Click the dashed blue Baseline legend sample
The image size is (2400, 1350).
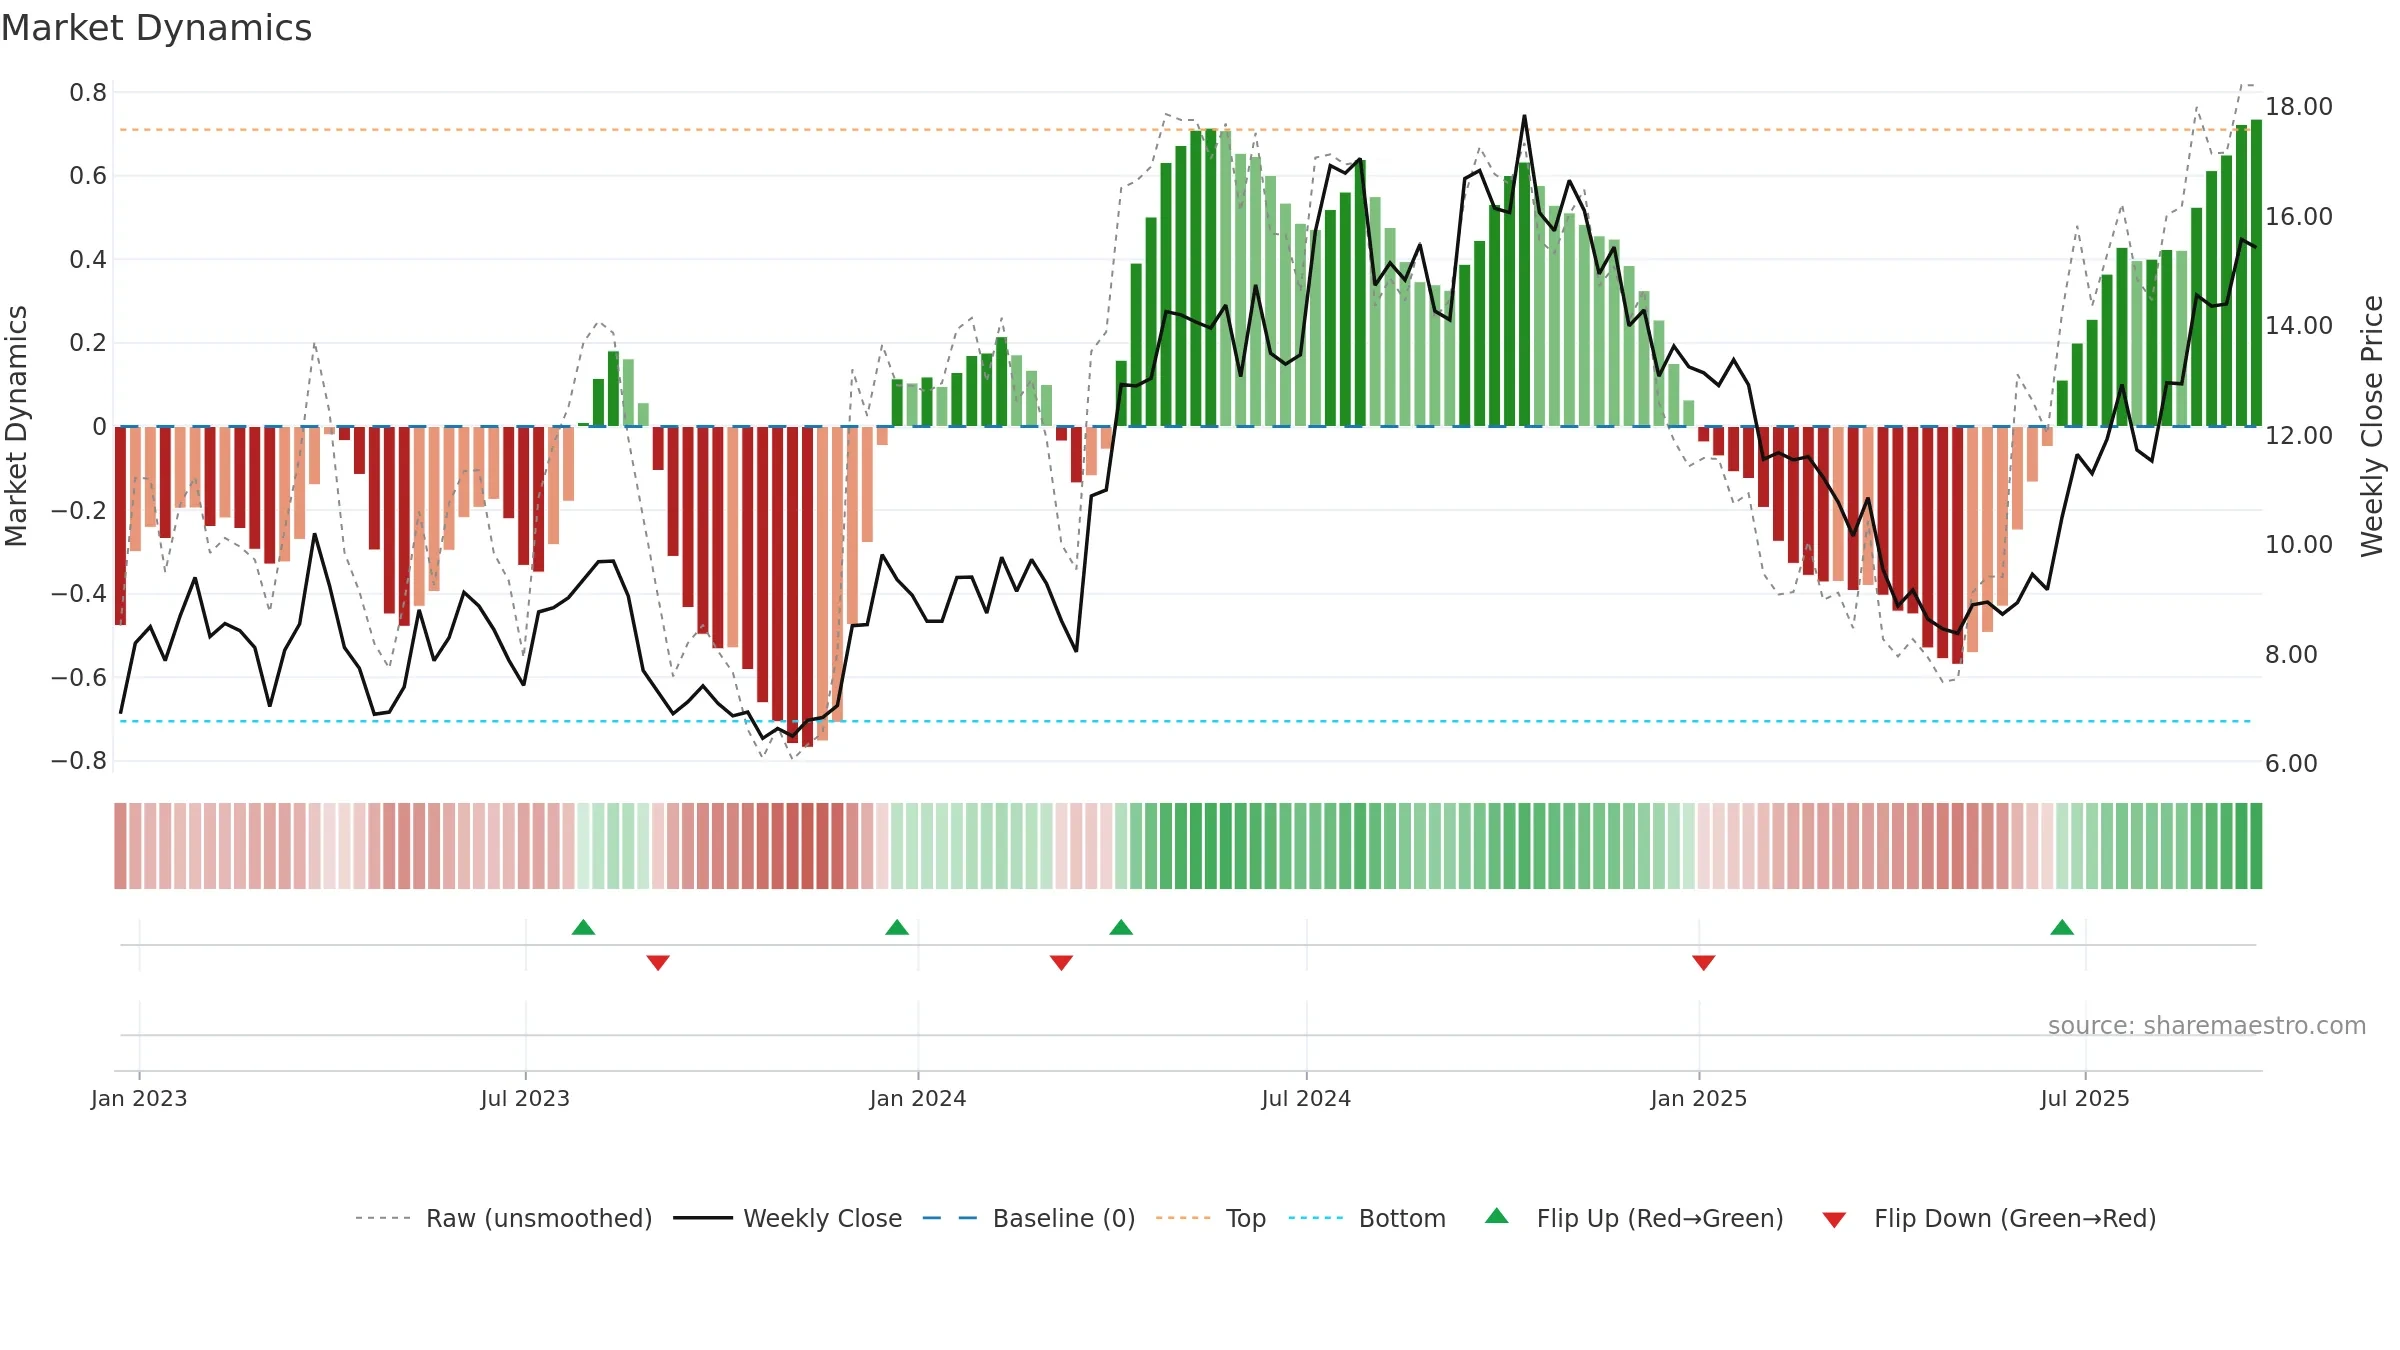tap(950, 1218)
